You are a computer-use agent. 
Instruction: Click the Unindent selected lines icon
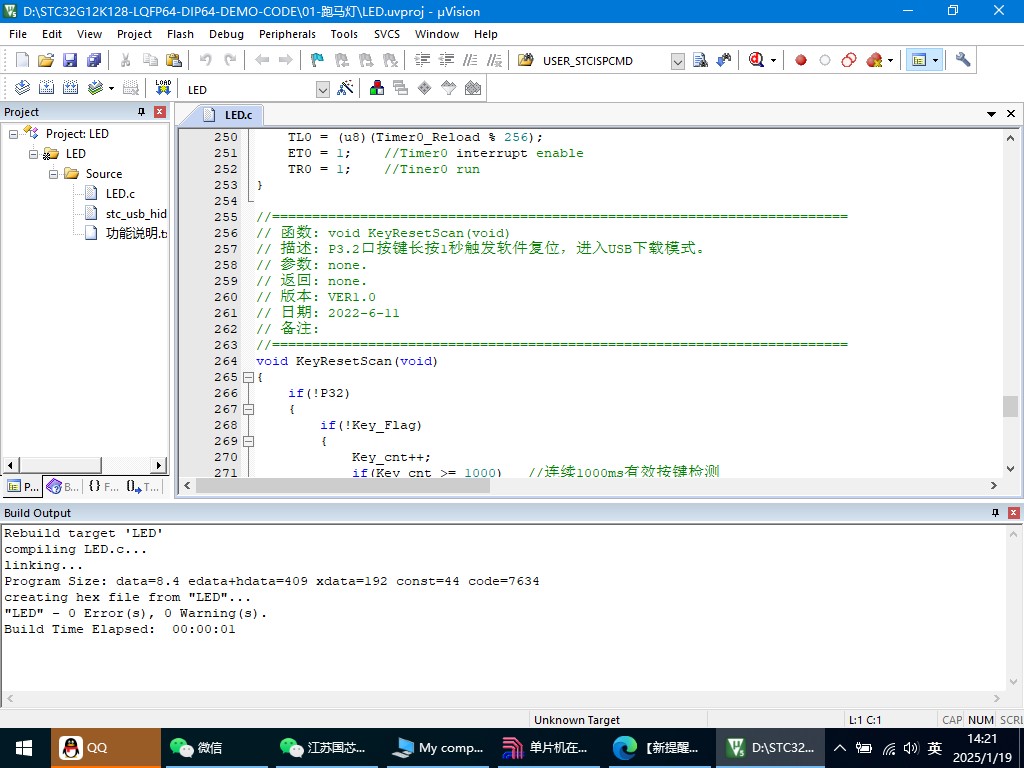[446, 60]
